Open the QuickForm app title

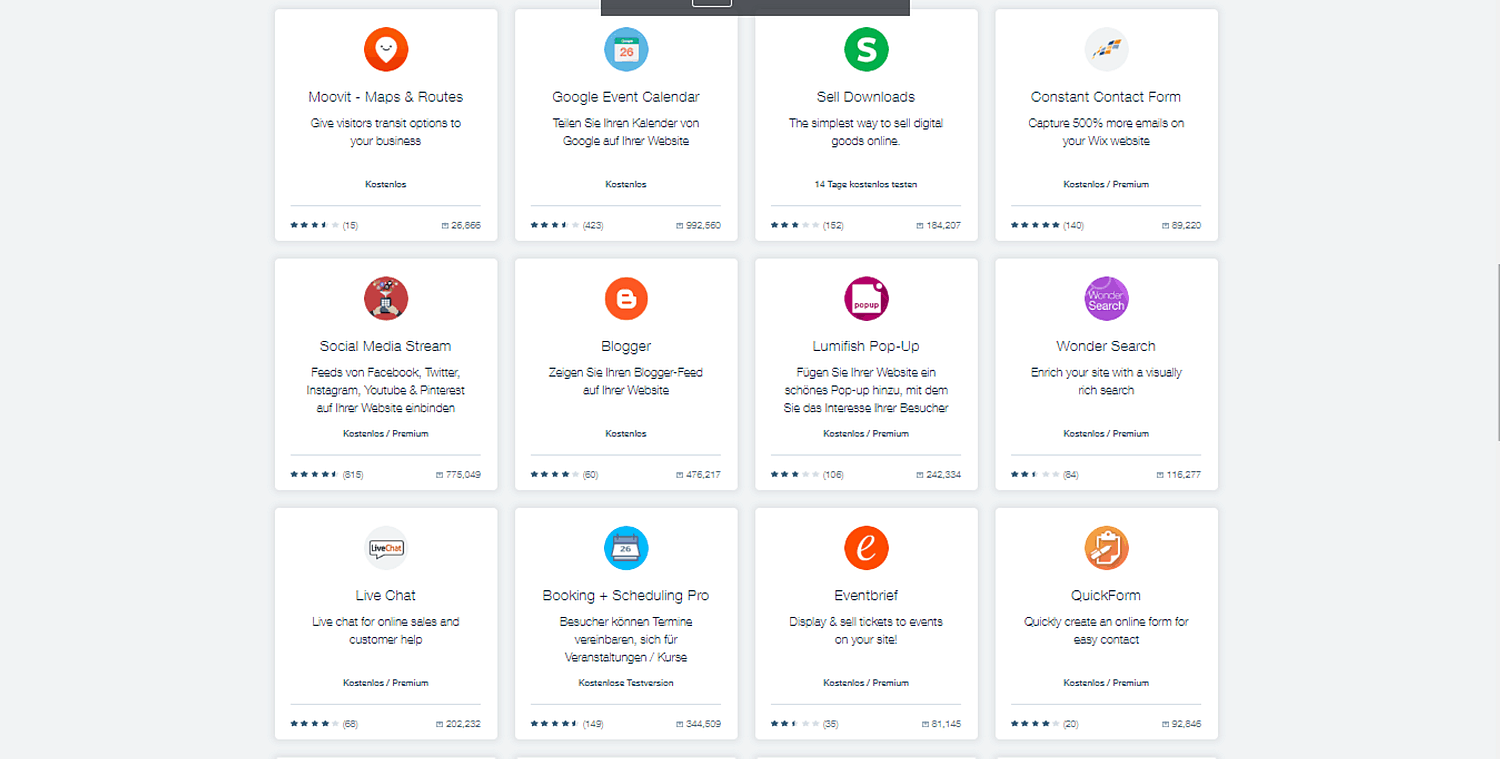pyautogui.click(x=1106, y=595)
